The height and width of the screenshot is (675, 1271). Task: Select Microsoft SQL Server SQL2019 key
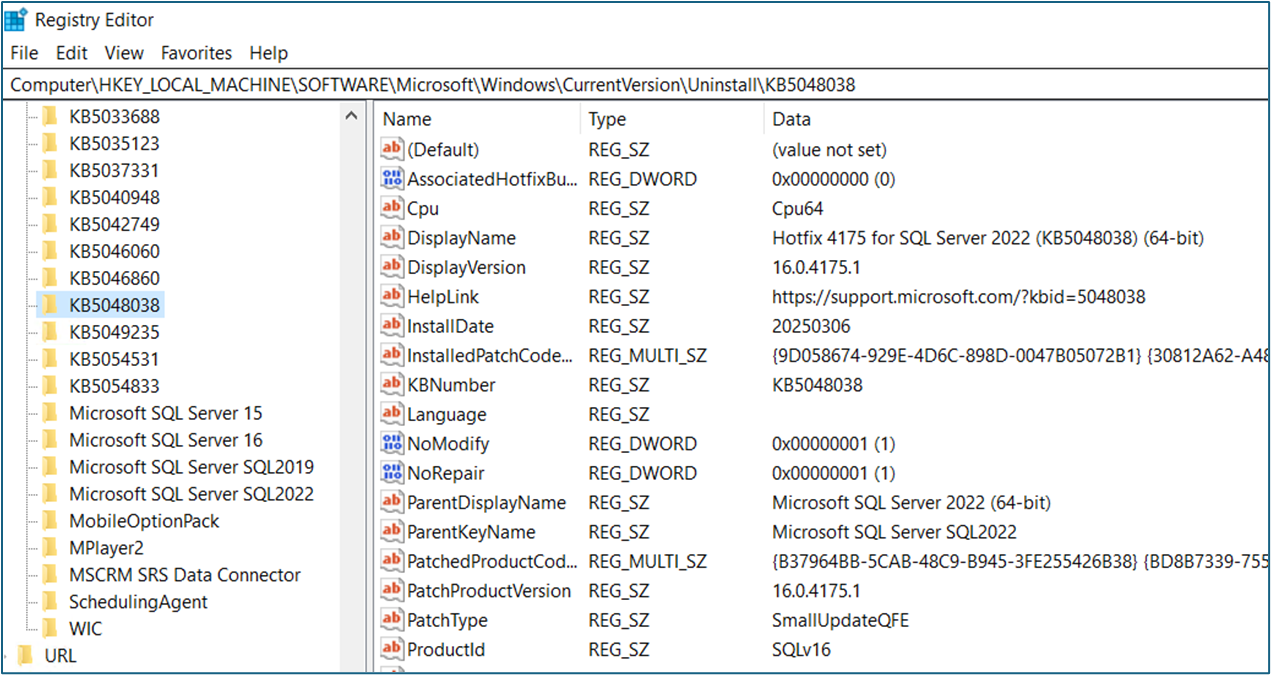(x=191, y=467)
